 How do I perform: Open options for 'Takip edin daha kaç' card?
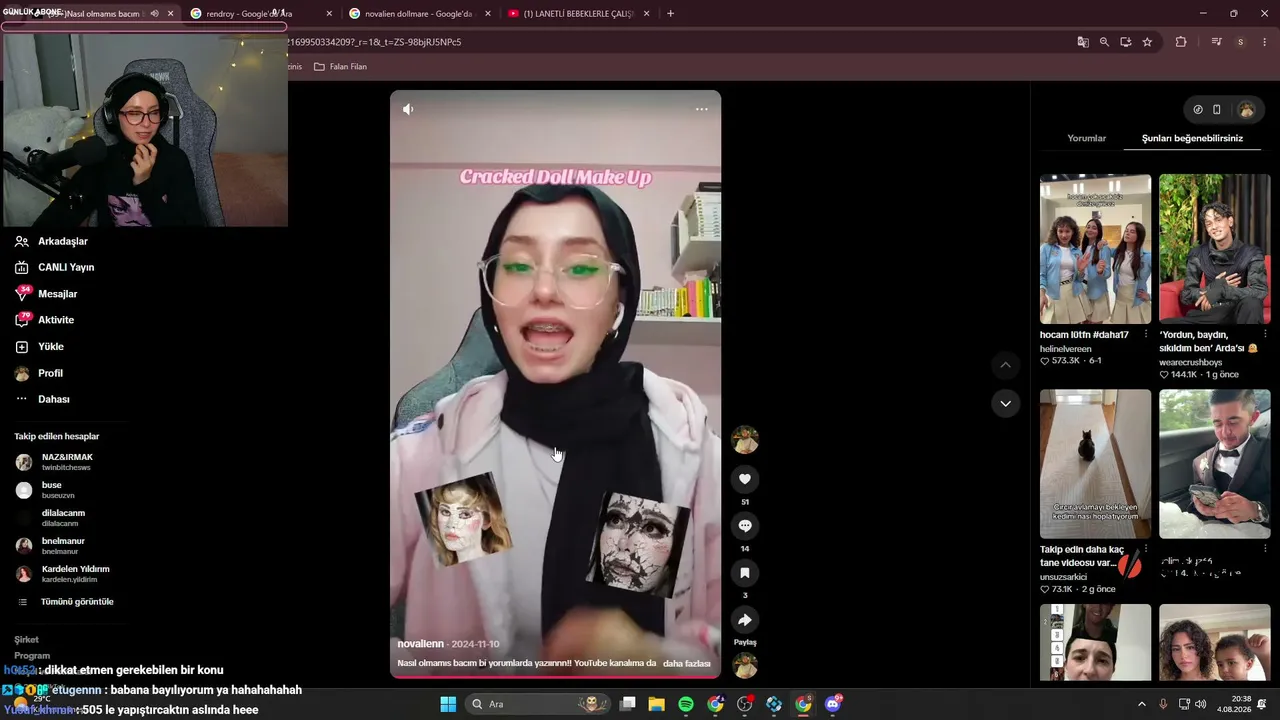(x=1146, y=549)
